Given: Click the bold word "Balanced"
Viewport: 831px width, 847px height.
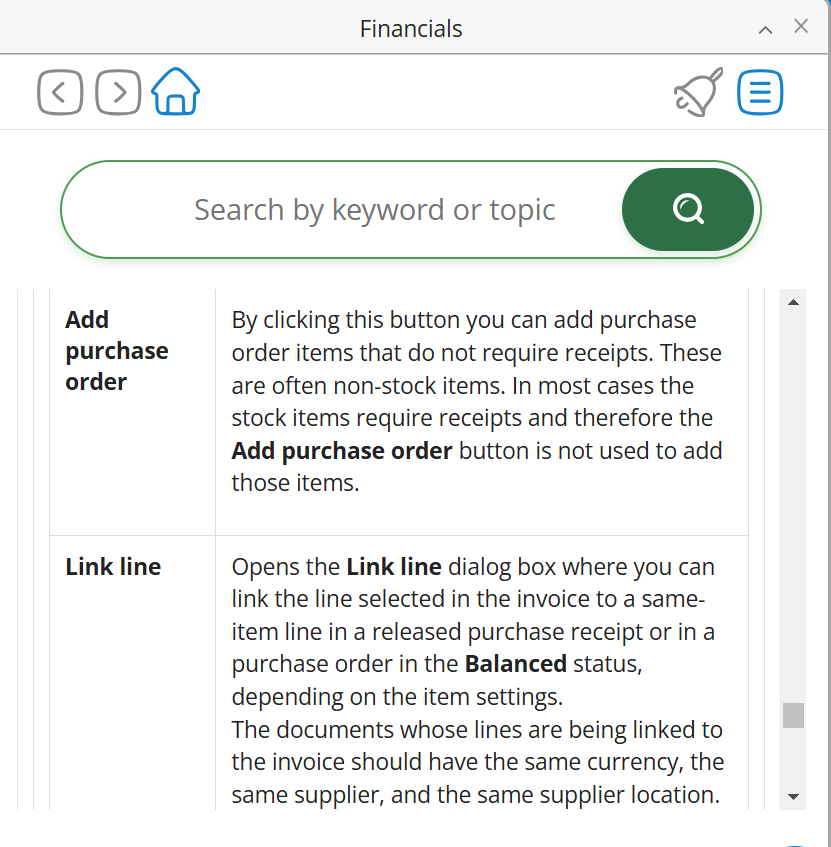Looking at the screenshot, I should coord(515,664).
